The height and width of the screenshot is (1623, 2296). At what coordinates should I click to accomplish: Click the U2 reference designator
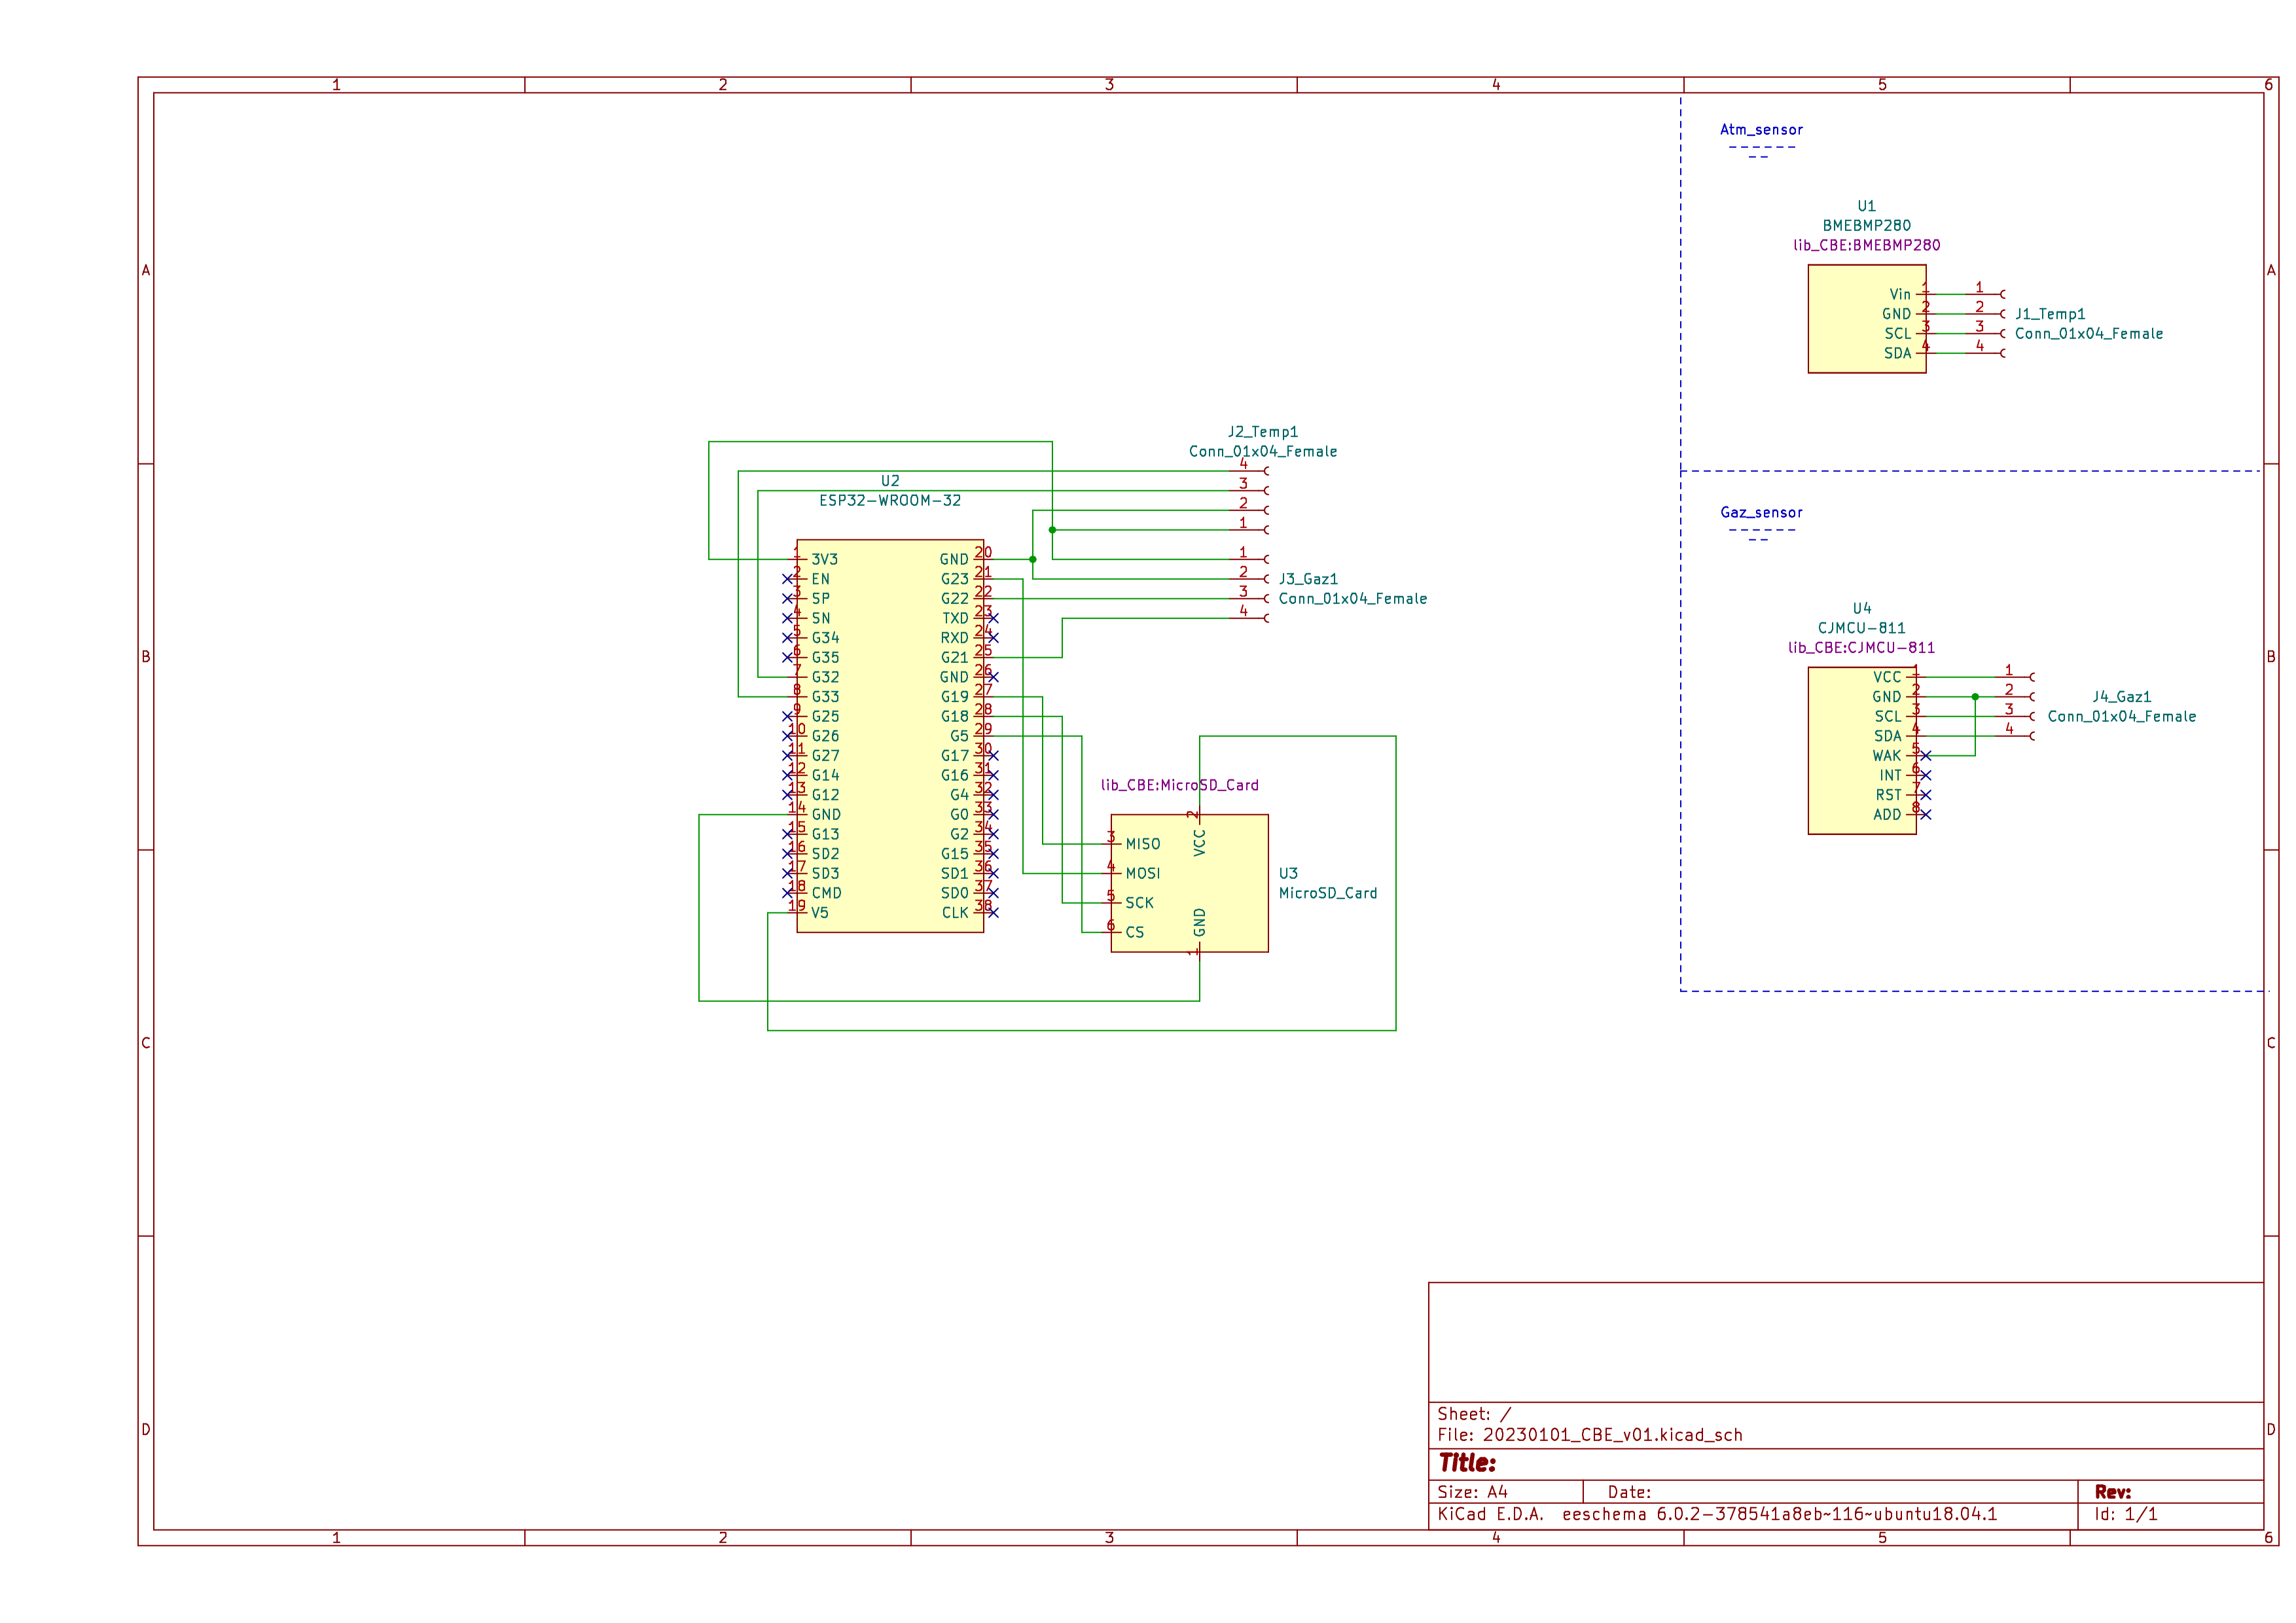(x=890, y=481)
